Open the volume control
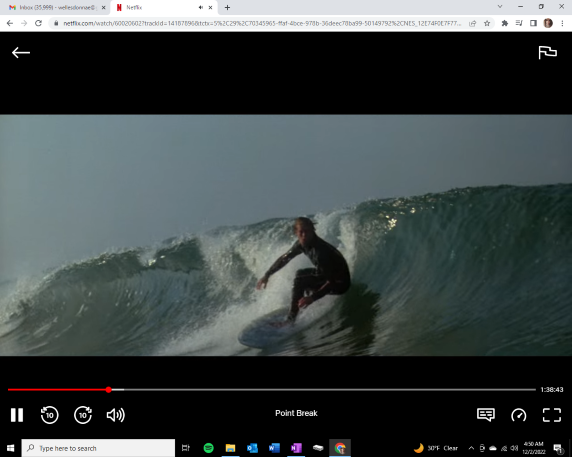This screenshot has width=572, height=457. coord(116,415)
